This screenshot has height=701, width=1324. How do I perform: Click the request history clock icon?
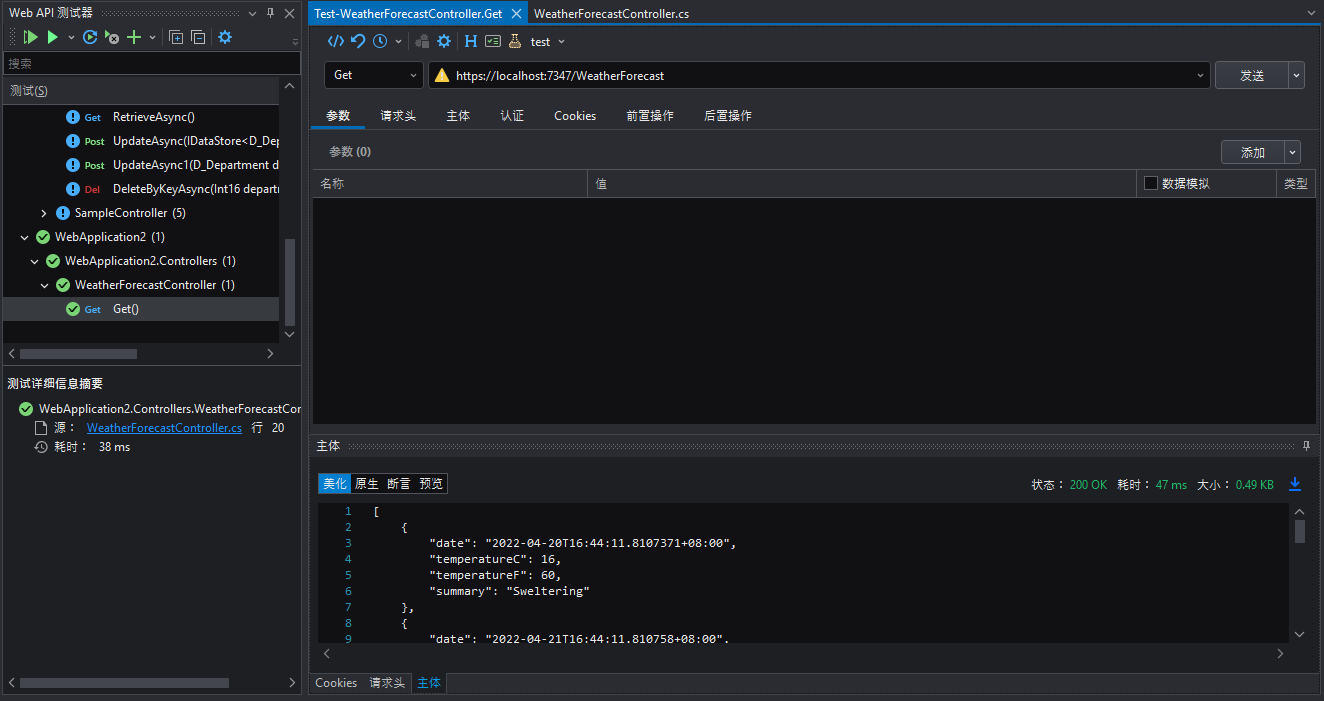click(380, 41)
